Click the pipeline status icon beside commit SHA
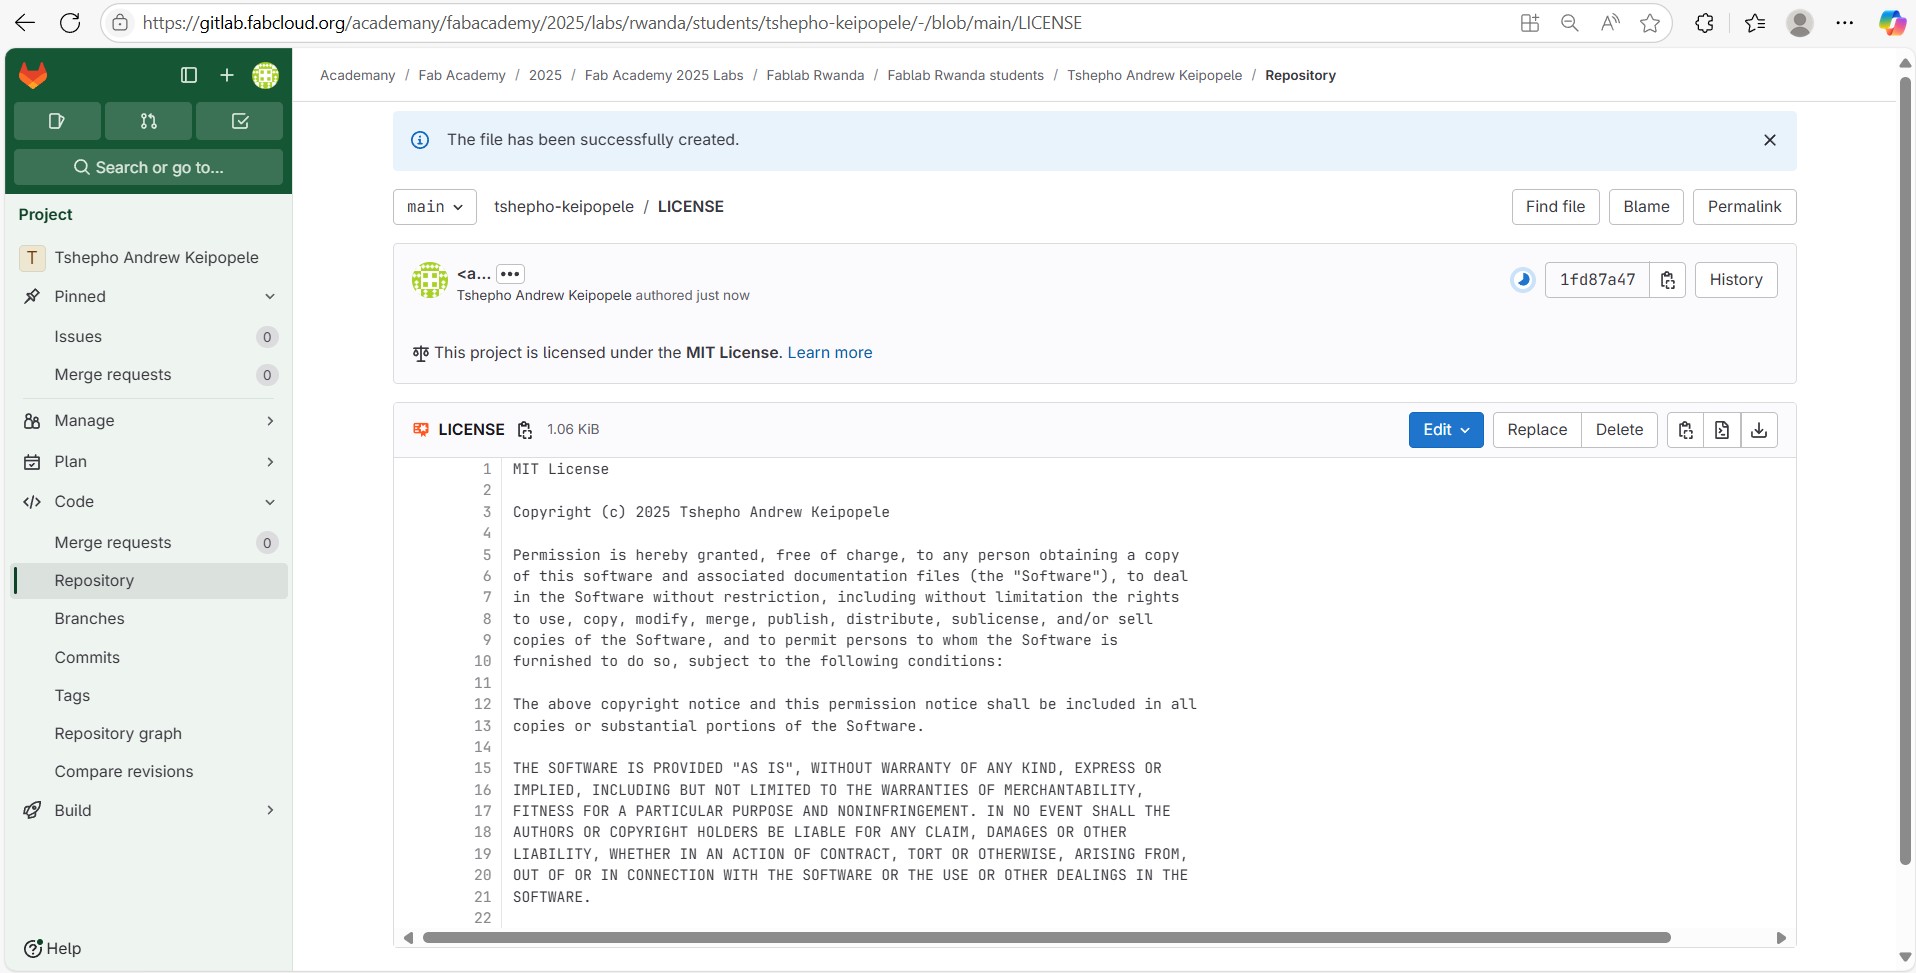 coord(1523,280)
